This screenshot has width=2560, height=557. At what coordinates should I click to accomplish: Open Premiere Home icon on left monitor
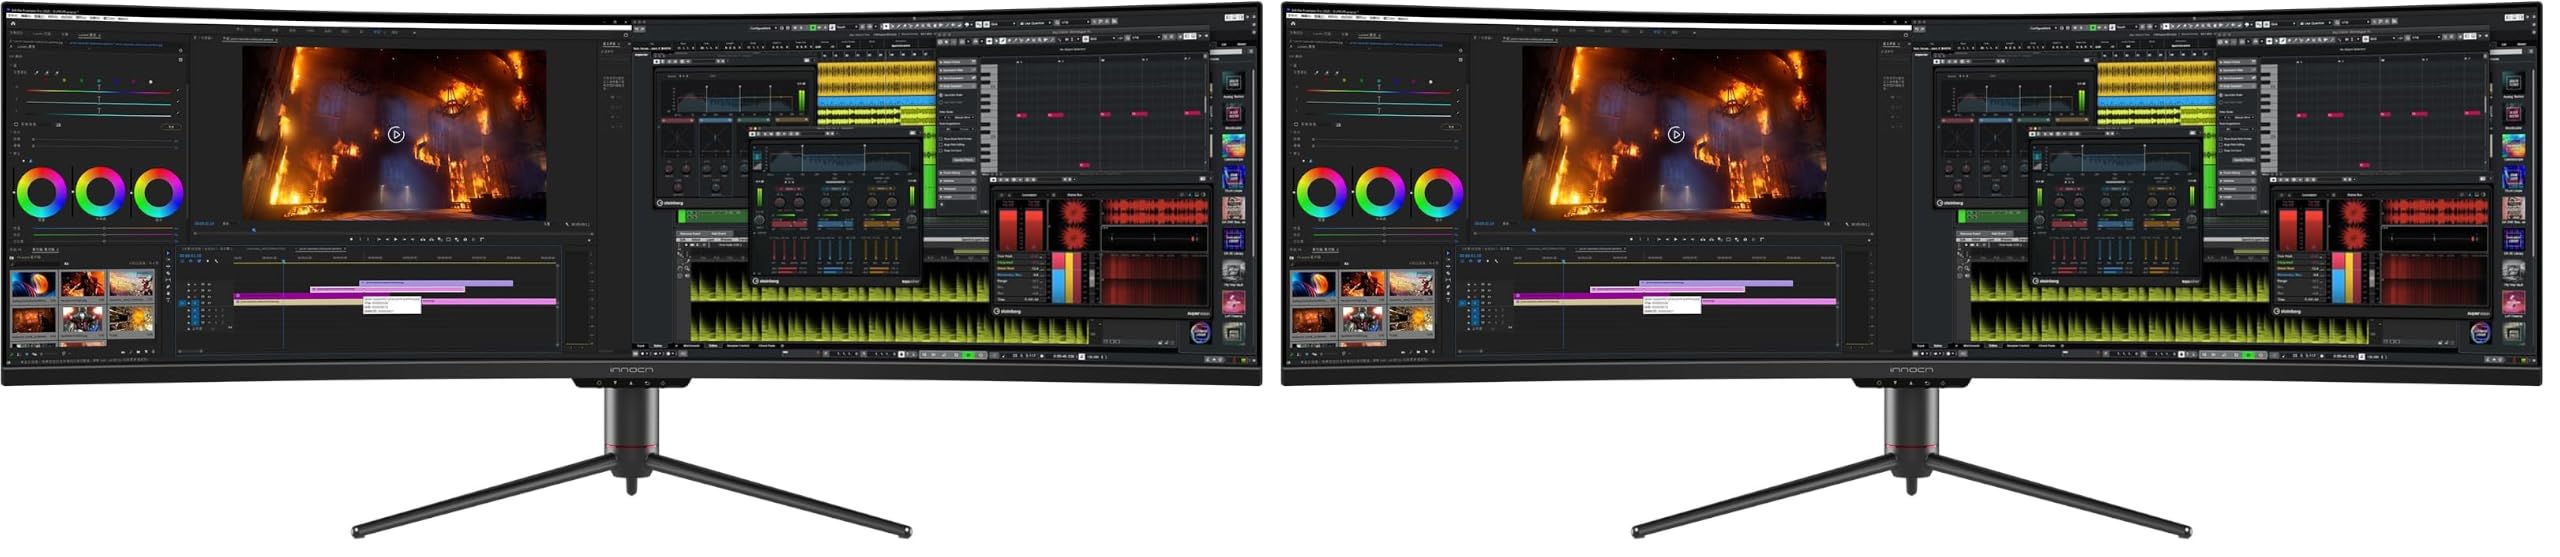(x=13, y=24)
